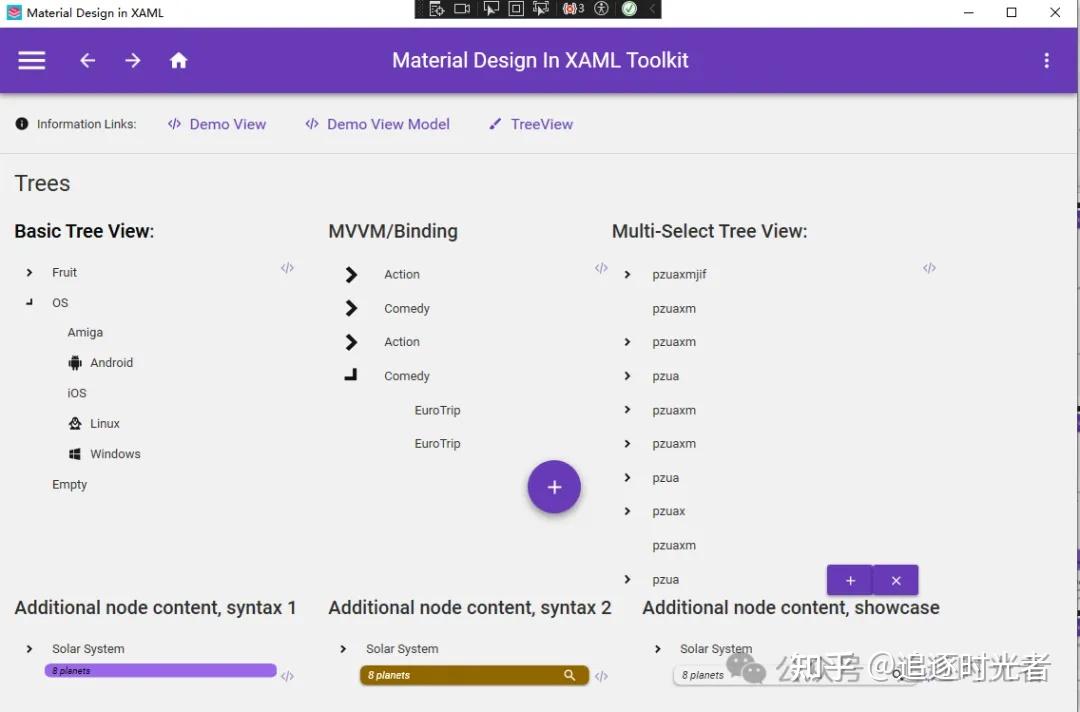Open the three-dot overflow menu
Screen dimensions: 1080x712
[1046, 60]
